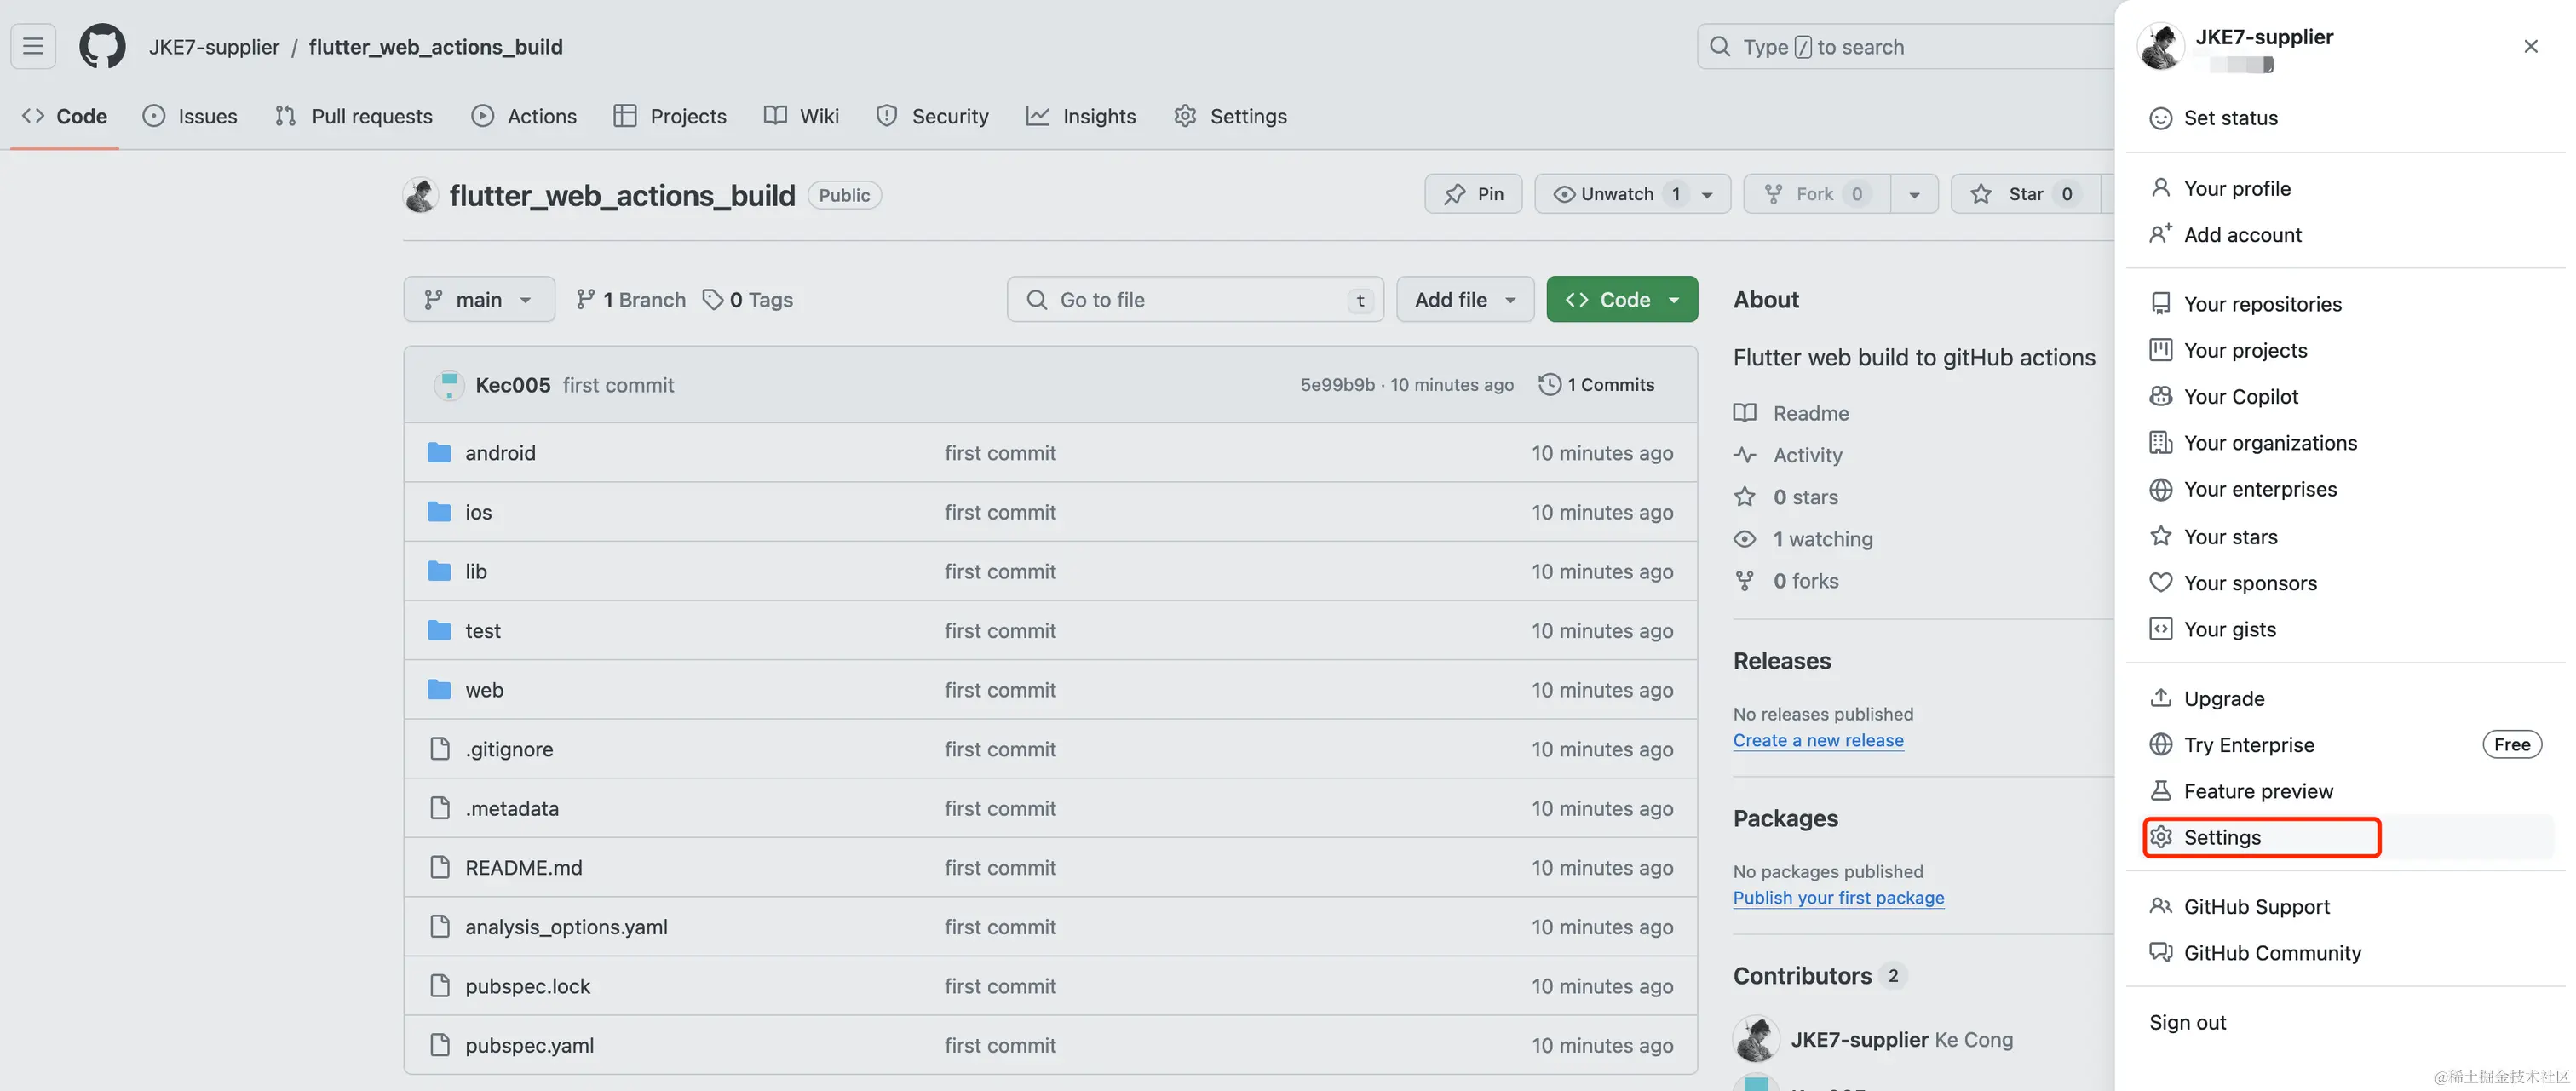The height and width of the screenshot is (1091, 2576).
Task: Open the Actions tab
Action: [524, 116]
